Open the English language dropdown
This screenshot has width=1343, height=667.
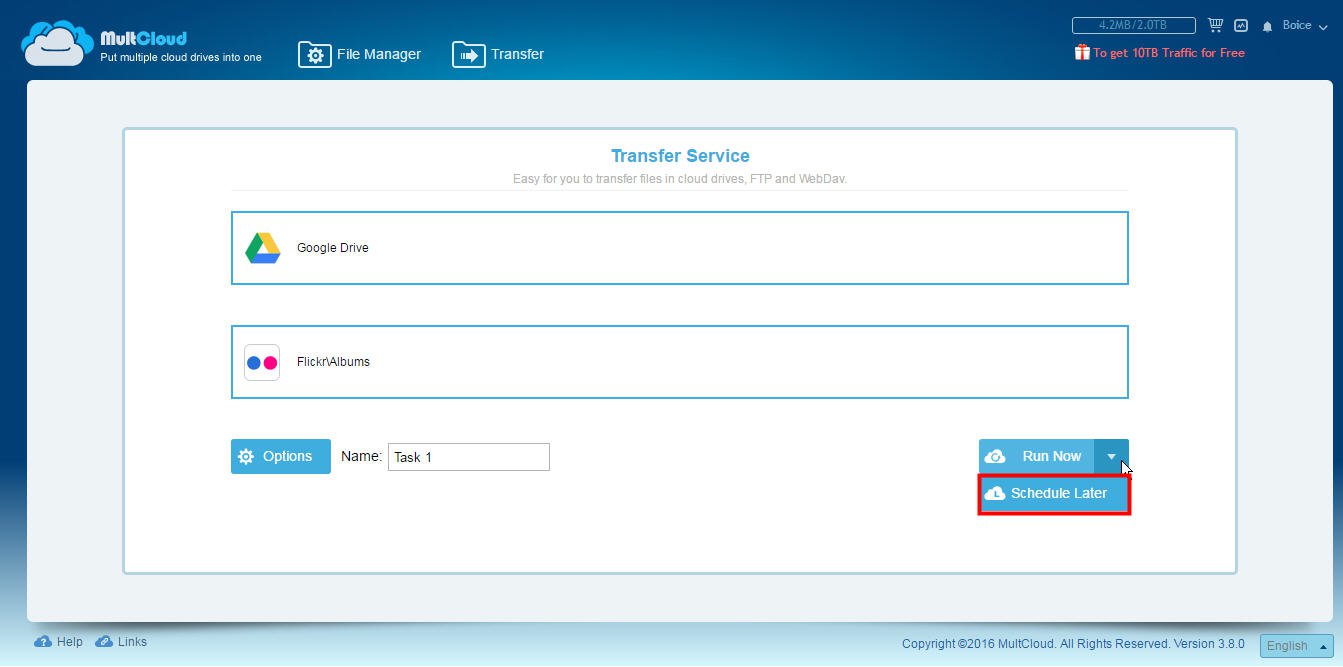point(1297,646)
